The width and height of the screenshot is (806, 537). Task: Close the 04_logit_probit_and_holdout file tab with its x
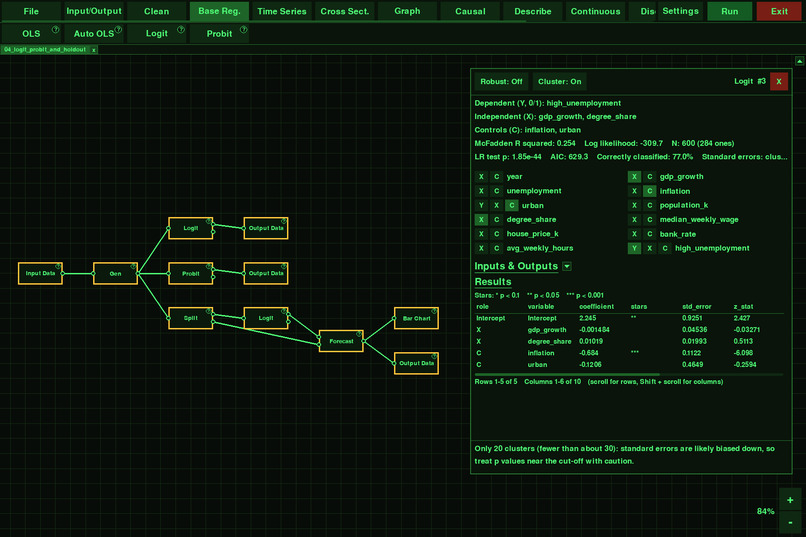coord(94,50)
